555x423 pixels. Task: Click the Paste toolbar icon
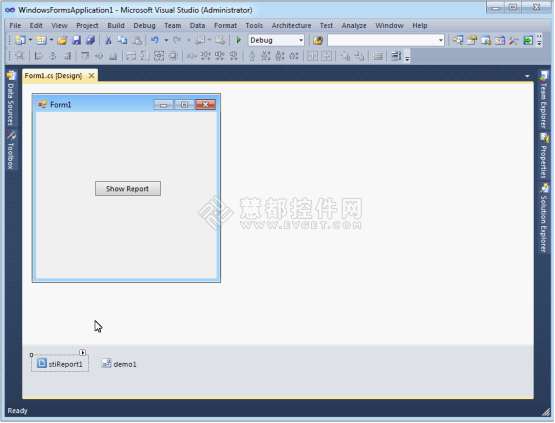[137, 40]
